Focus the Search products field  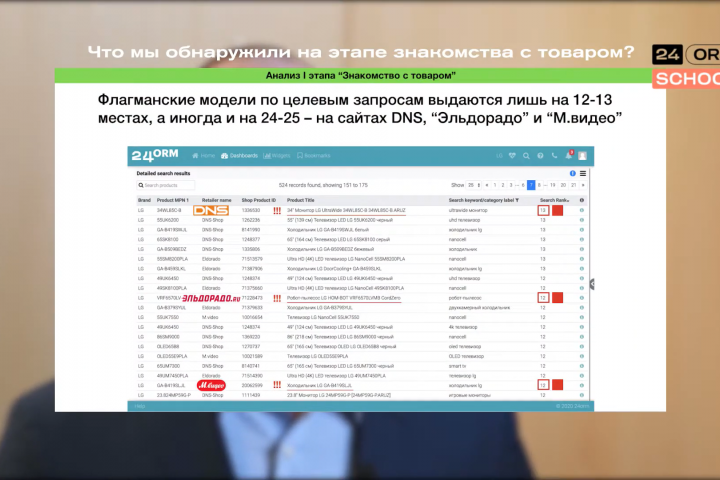(x=165, y=185)
